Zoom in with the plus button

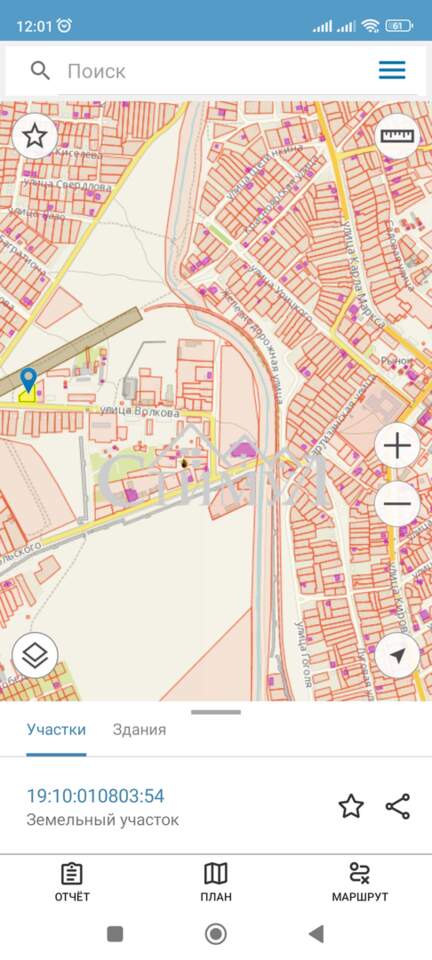click(x=397, y=446)
